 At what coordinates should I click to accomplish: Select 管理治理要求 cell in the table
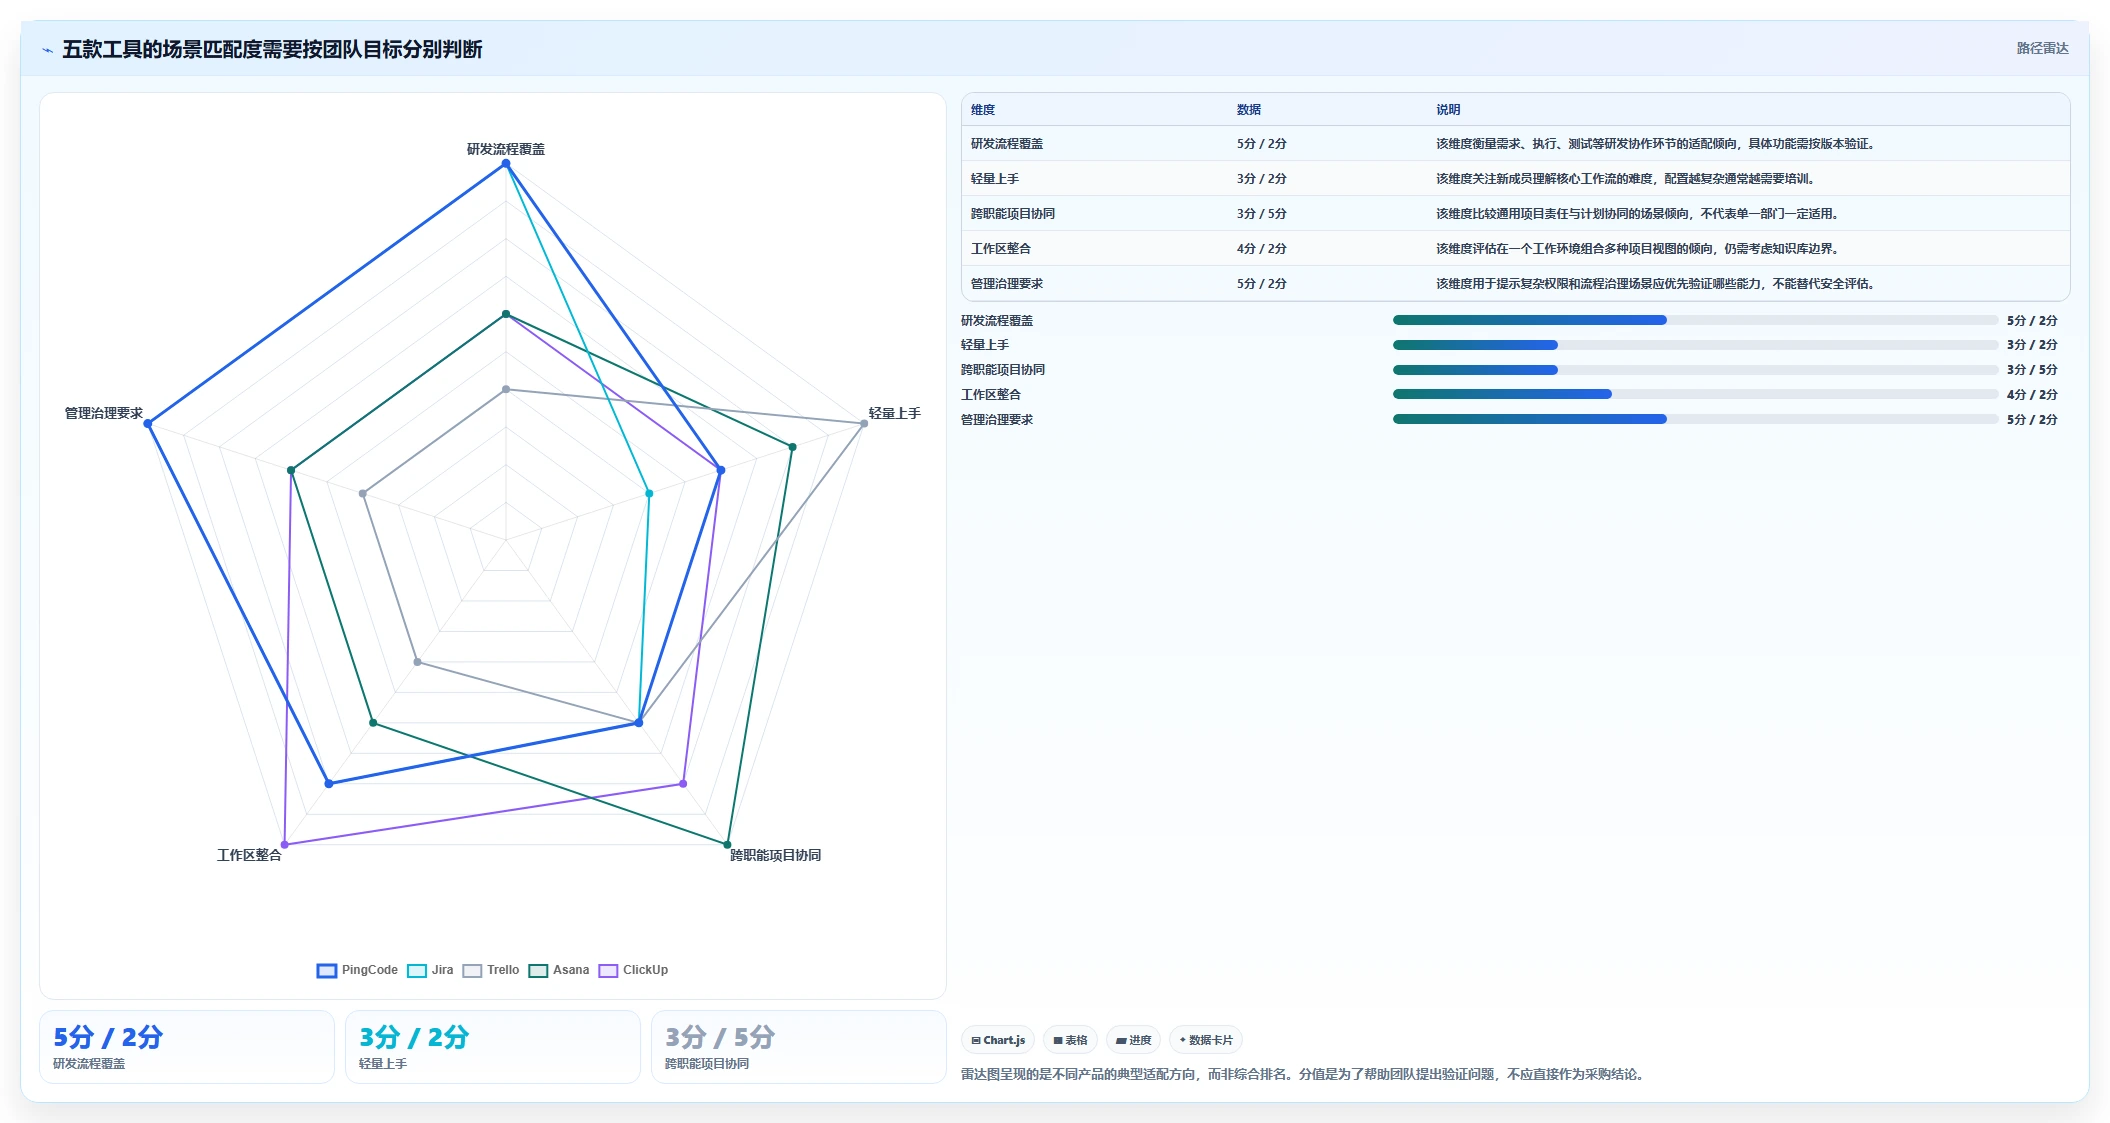click(x=1007, y=284)
